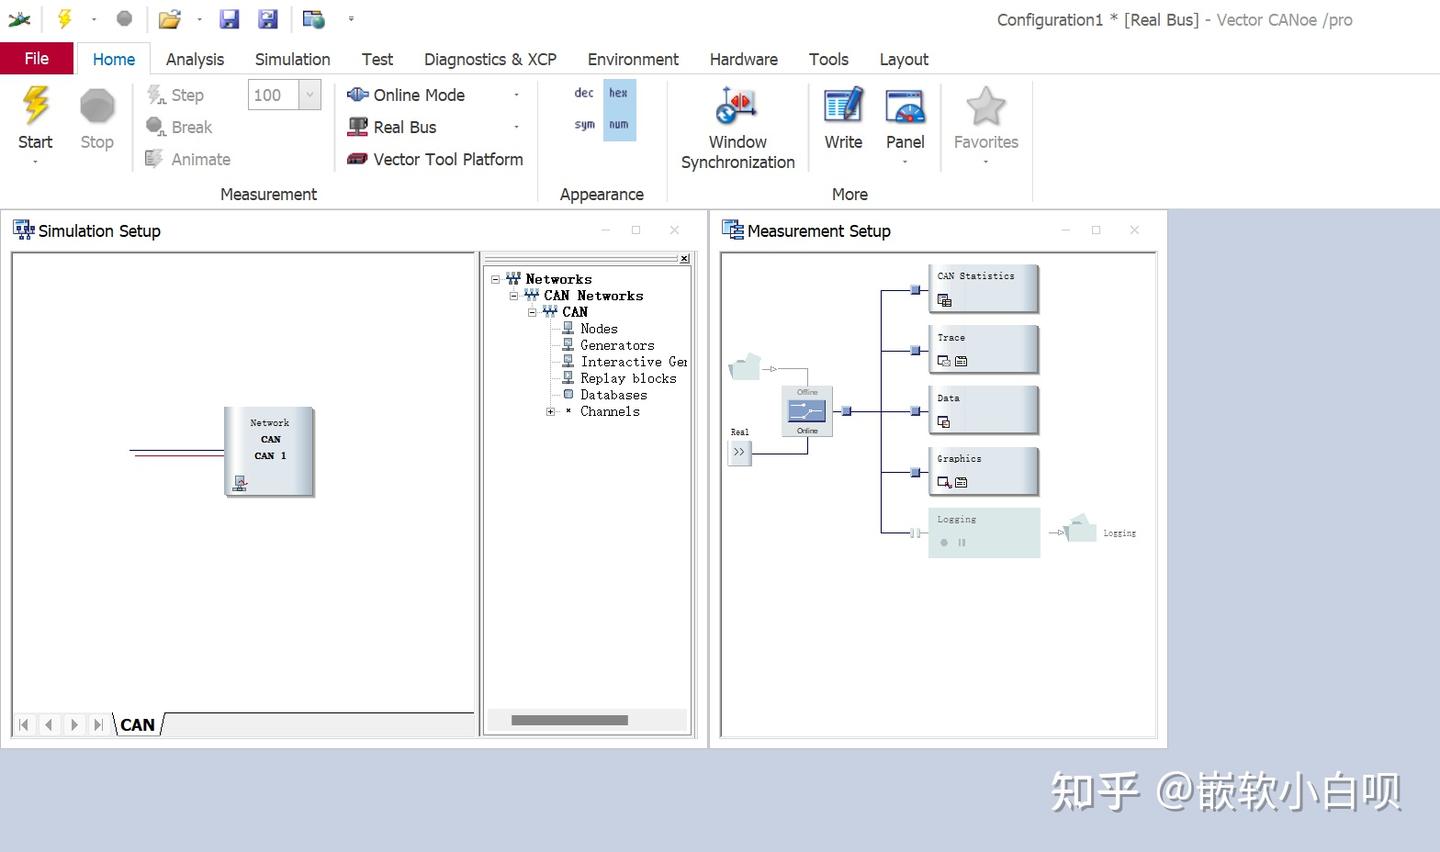Open Window Synchronization
1440x852 pixels.
[x=738, y=128]
